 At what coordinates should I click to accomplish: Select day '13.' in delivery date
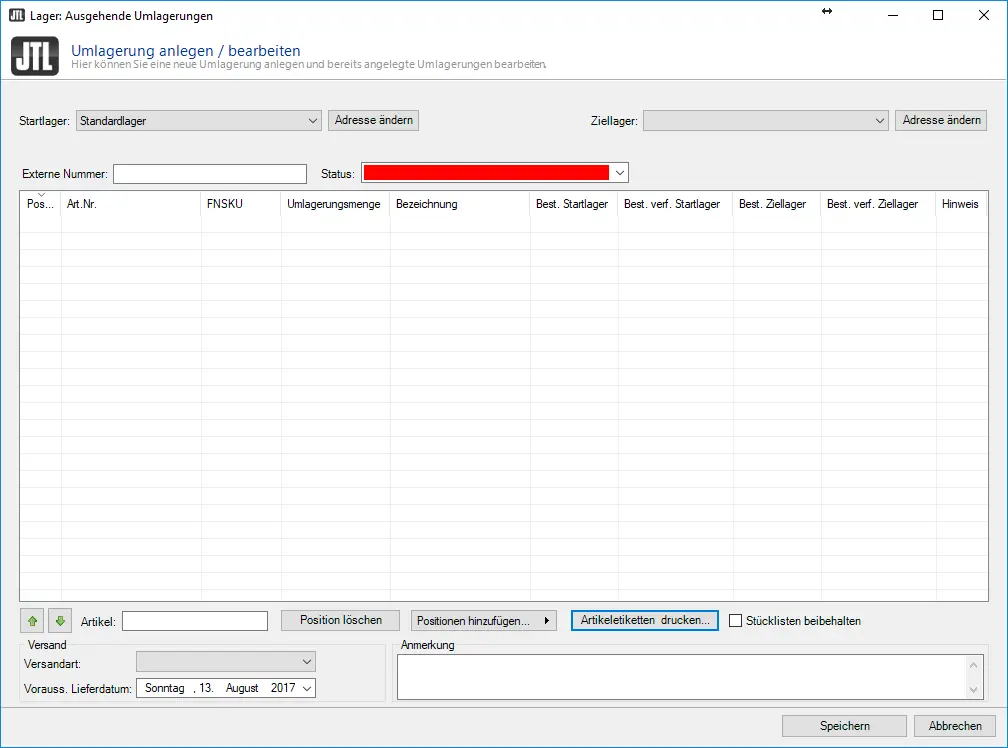(x=206, y=688)
